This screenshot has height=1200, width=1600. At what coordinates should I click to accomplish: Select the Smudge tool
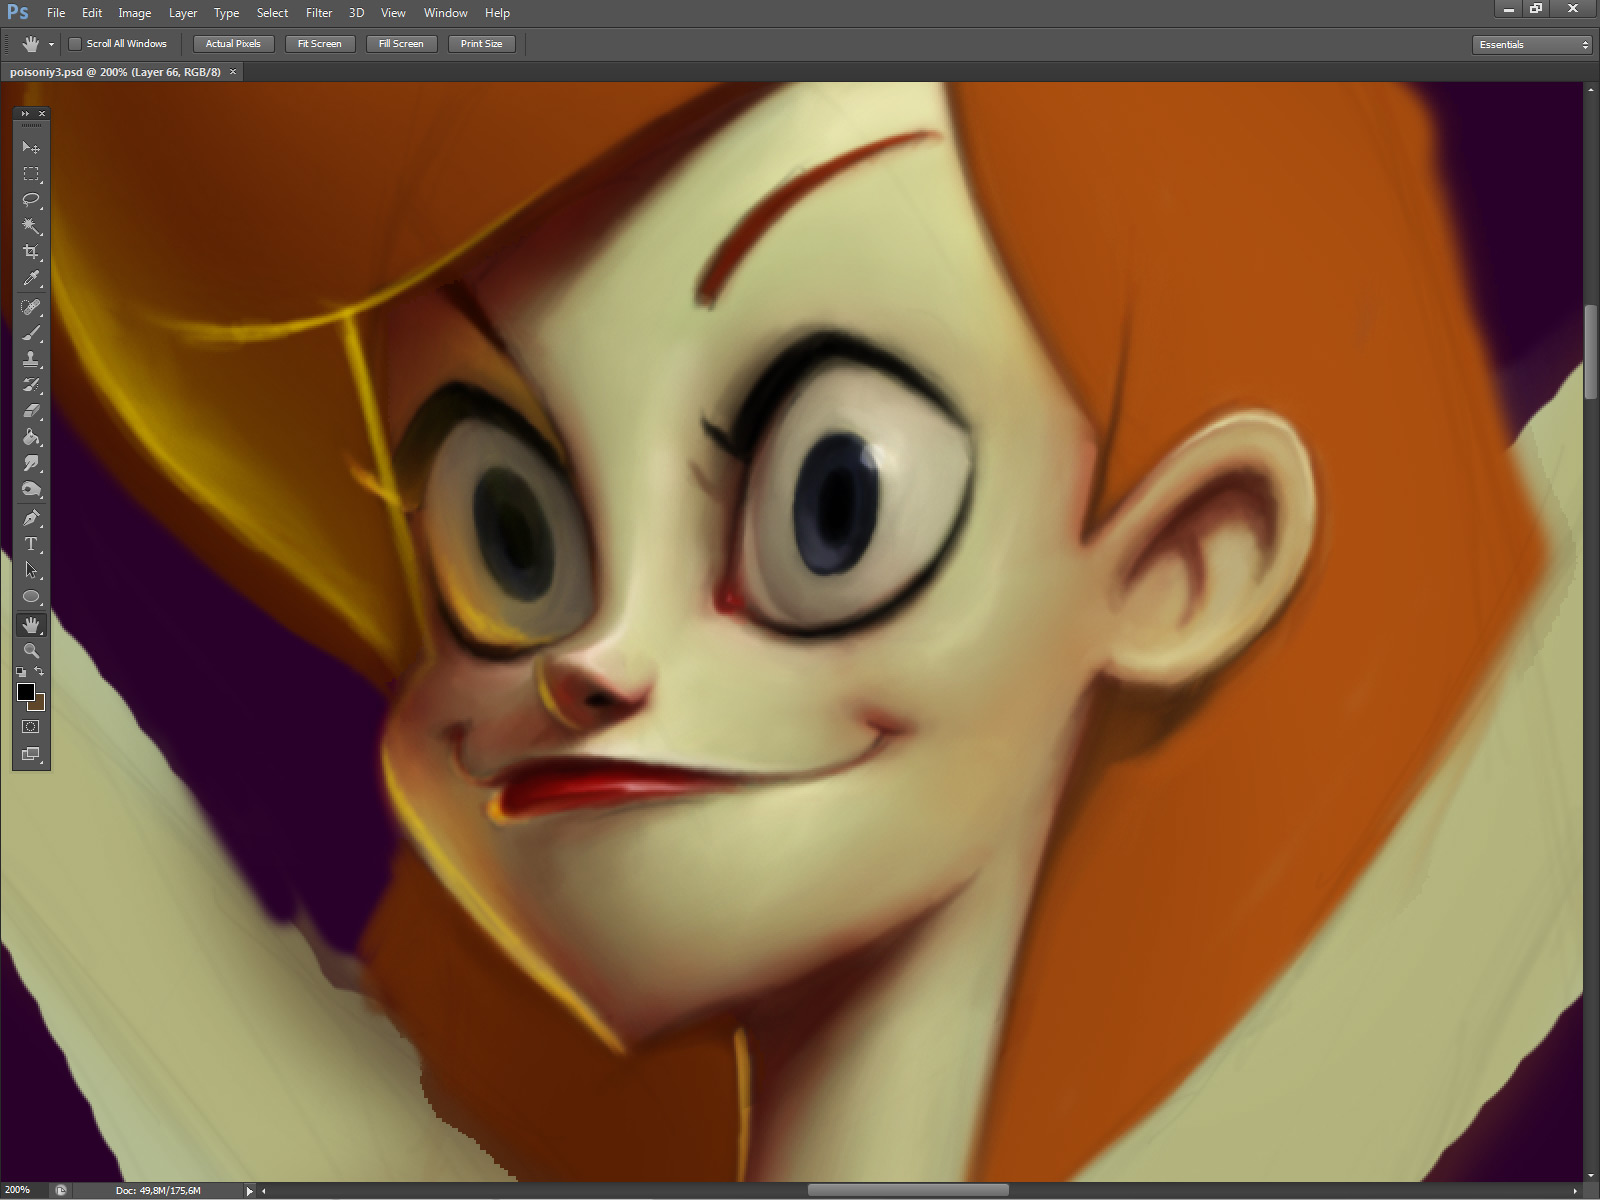tap(31, 463)
